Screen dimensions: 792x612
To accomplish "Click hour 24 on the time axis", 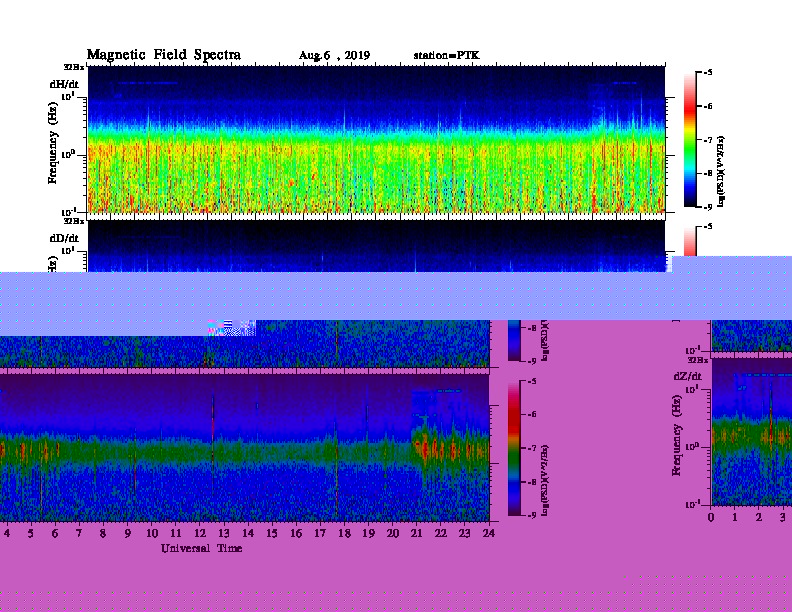I will click(x=488, y=533).
